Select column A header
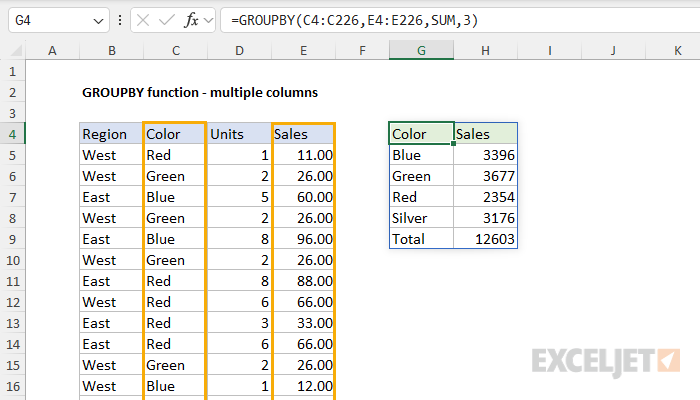 click(x=52, y=50)
